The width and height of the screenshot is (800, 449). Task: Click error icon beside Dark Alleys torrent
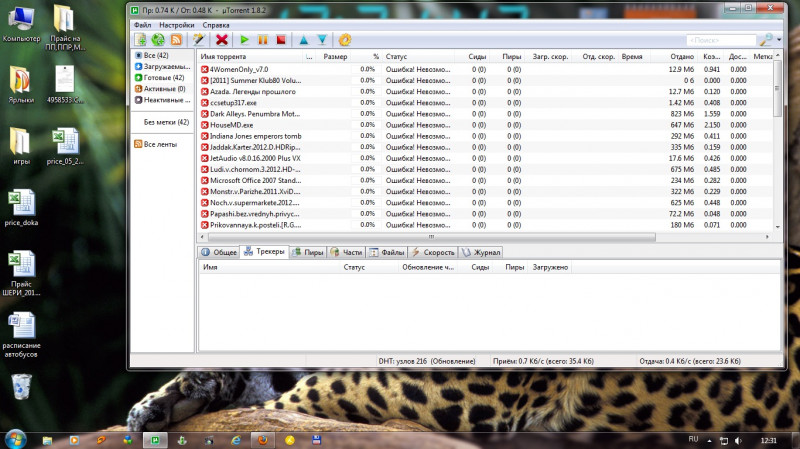click(x=205, y=114)
